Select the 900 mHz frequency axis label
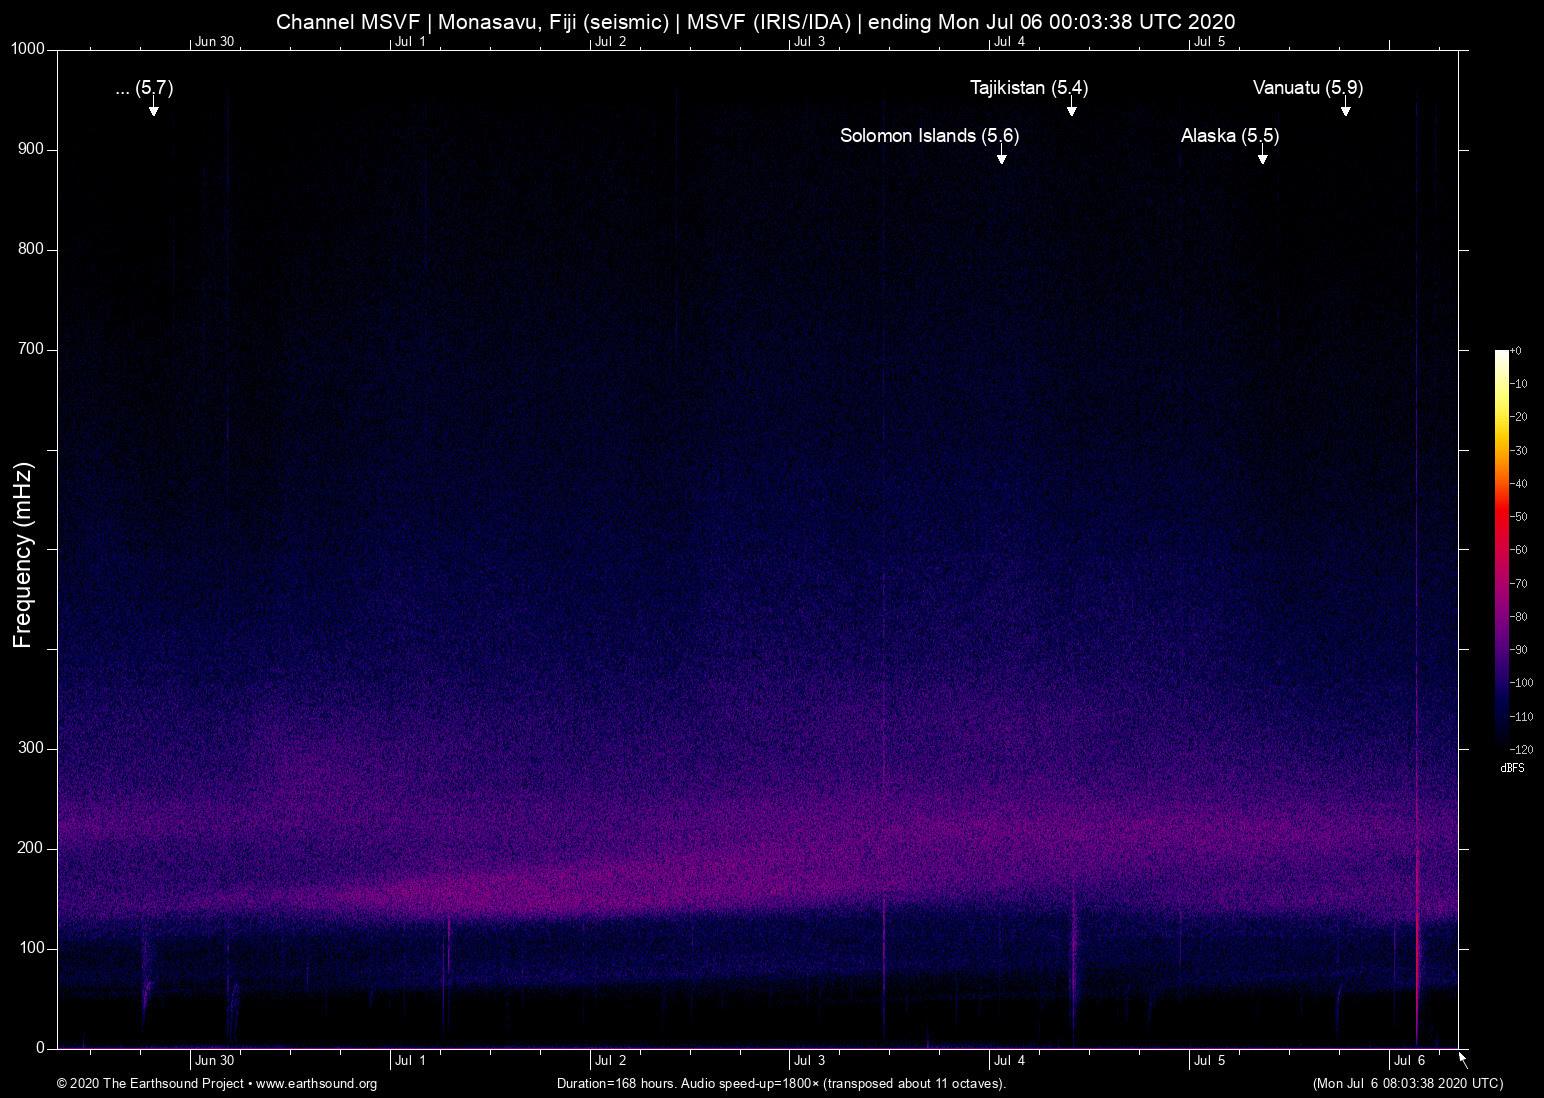The width and height of the screenshot is (1544, 1098). [31, 149]
